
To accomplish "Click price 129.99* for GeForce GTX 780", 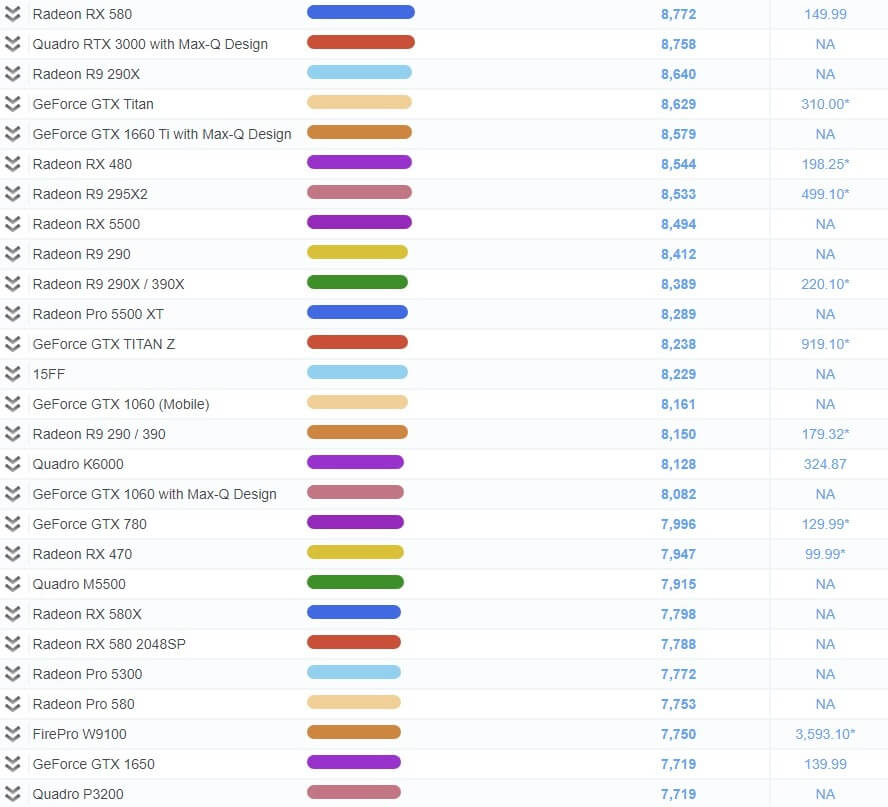I will click(x=825, y=524).
